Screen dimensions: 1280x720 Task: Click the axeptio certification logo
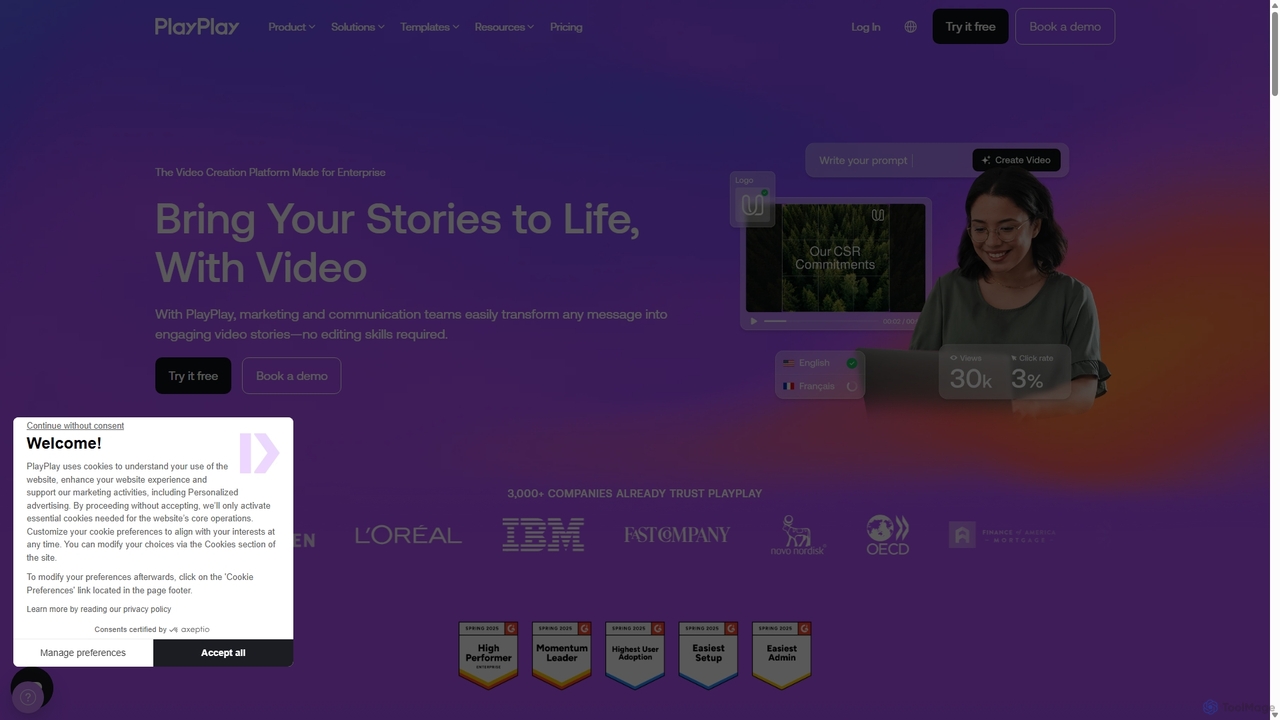point(189,630)
